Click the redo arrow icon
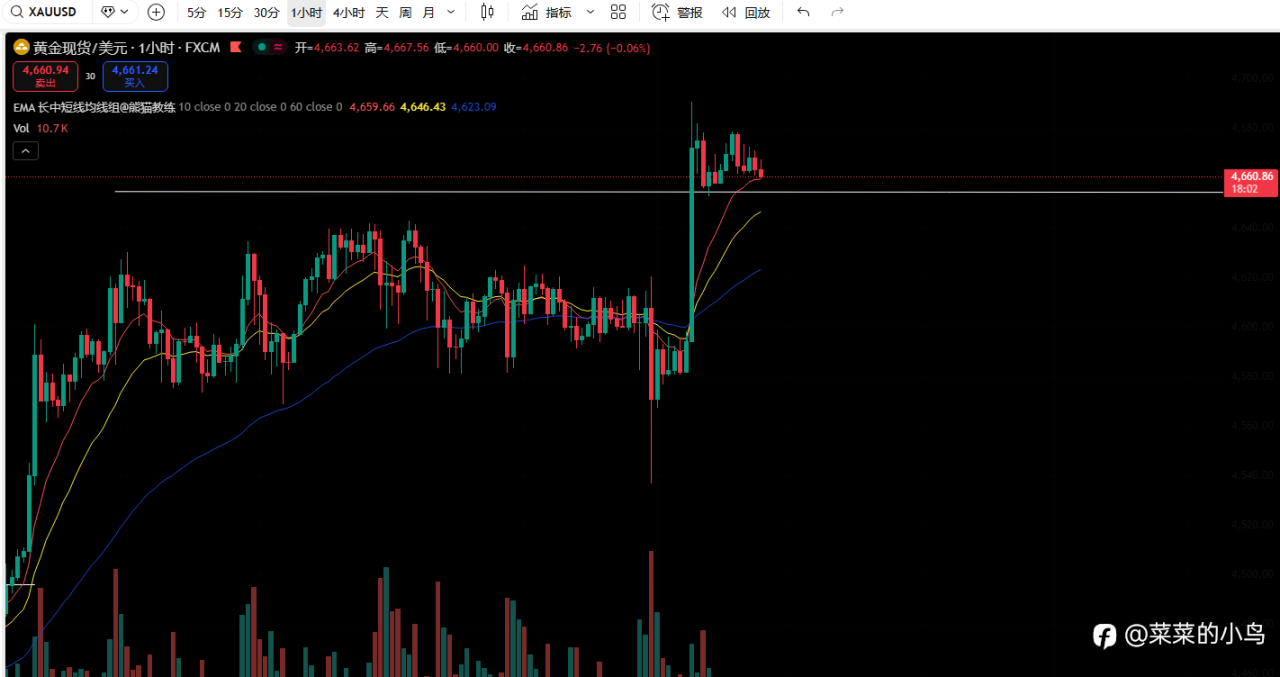 838,12
